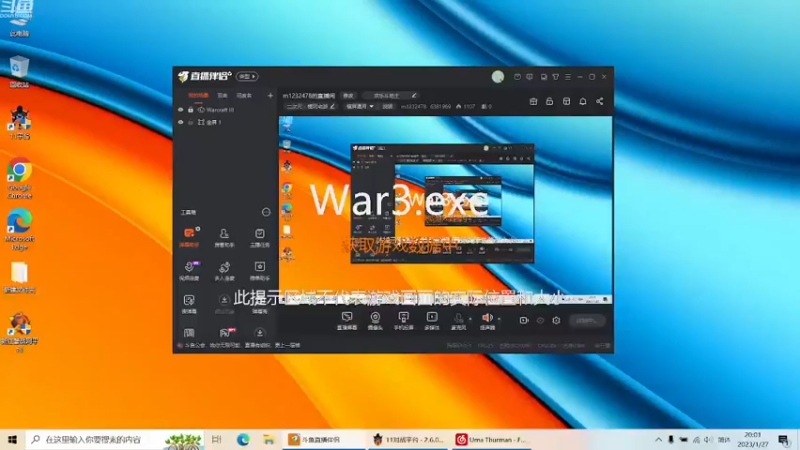Click the record icon in the bottom bar
Screen dimensions: 800x450
tap(523, 320)
